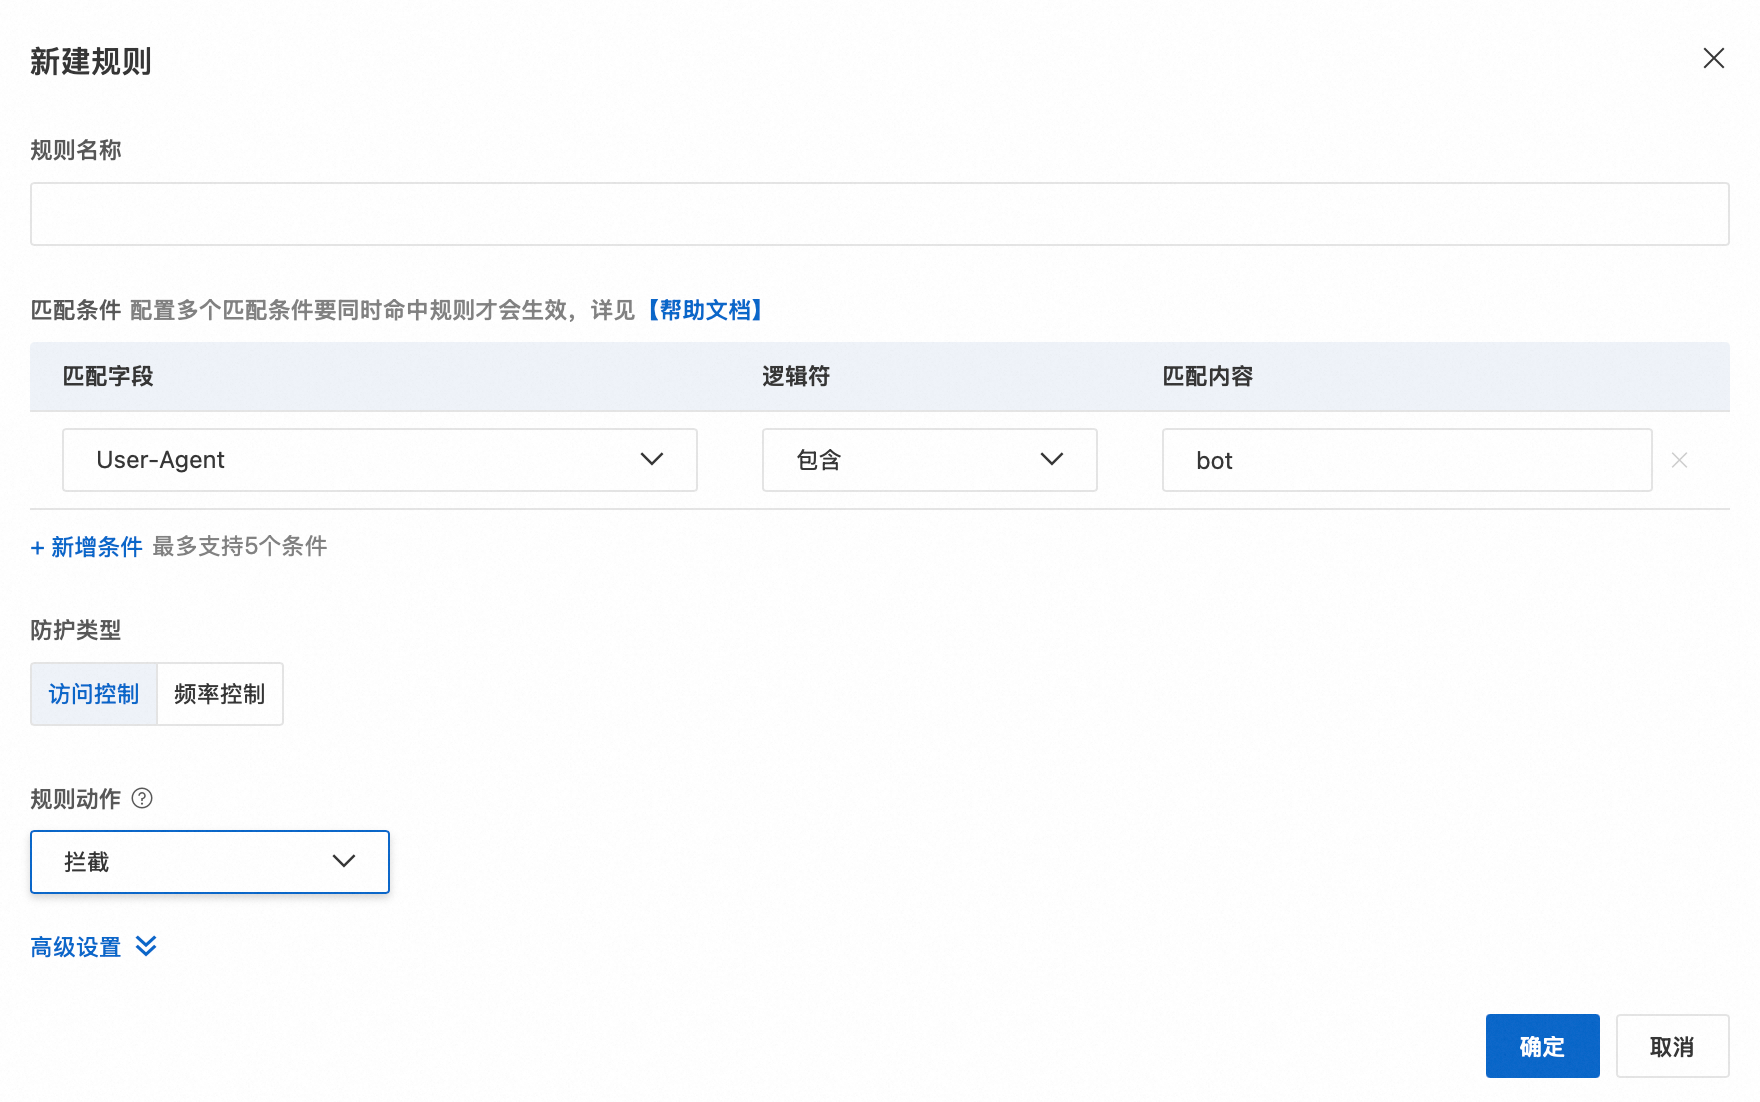Remove the User-Agent condition row with the x icon
The image size is (1760, 1102).
point(1680,460)
